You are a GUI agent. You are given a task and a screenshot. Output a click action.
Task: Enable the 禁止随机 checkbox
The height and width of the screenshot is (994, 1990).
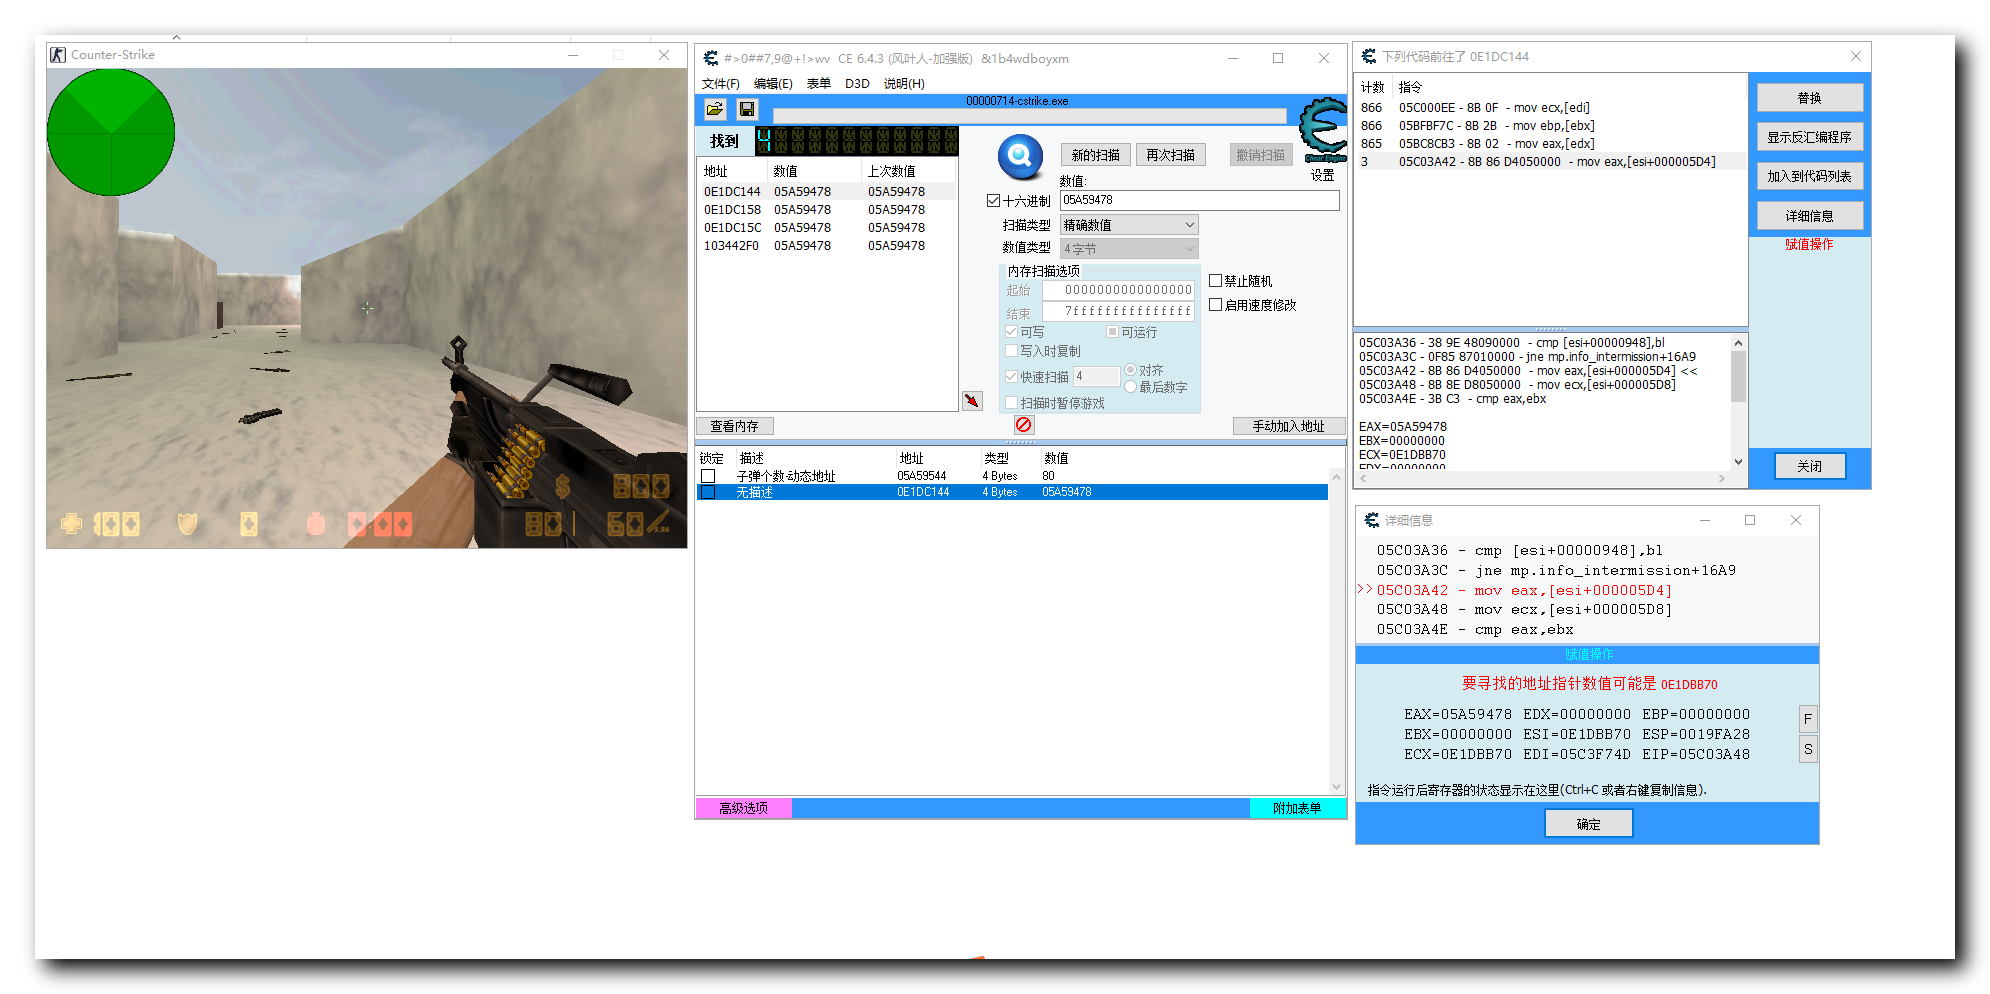click(1216, 281)
